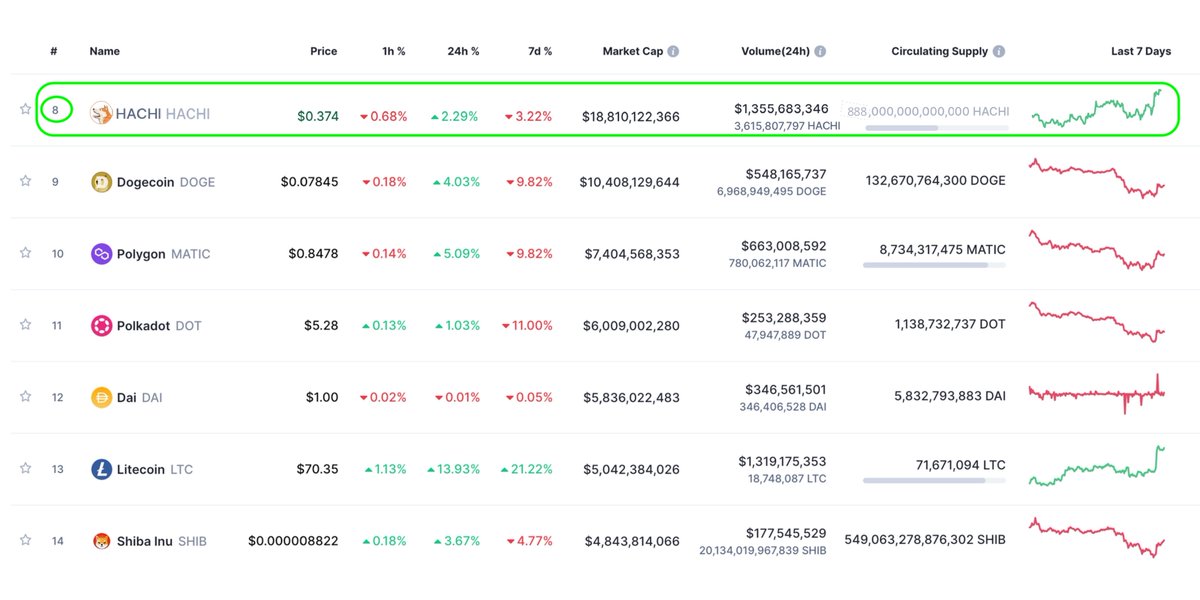
Task: Click the Shiba Inu logo icon
Action: pyautogui.click(x=101, y=541)
